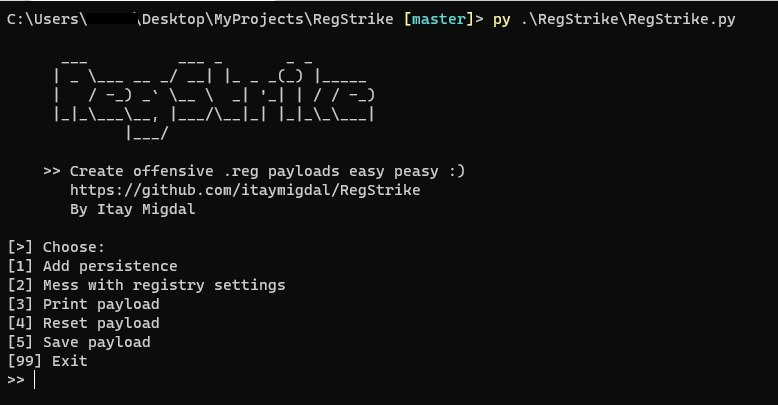Click the RegStrike GitHub URL
This screenshot has width=778, height=405.
point(245,190)
